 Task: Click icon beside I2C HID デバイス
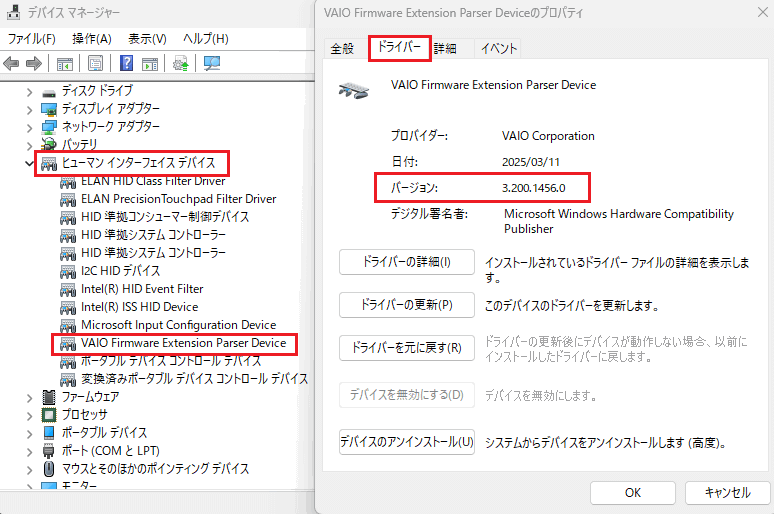pyautogui.click(x=68, y=271)
